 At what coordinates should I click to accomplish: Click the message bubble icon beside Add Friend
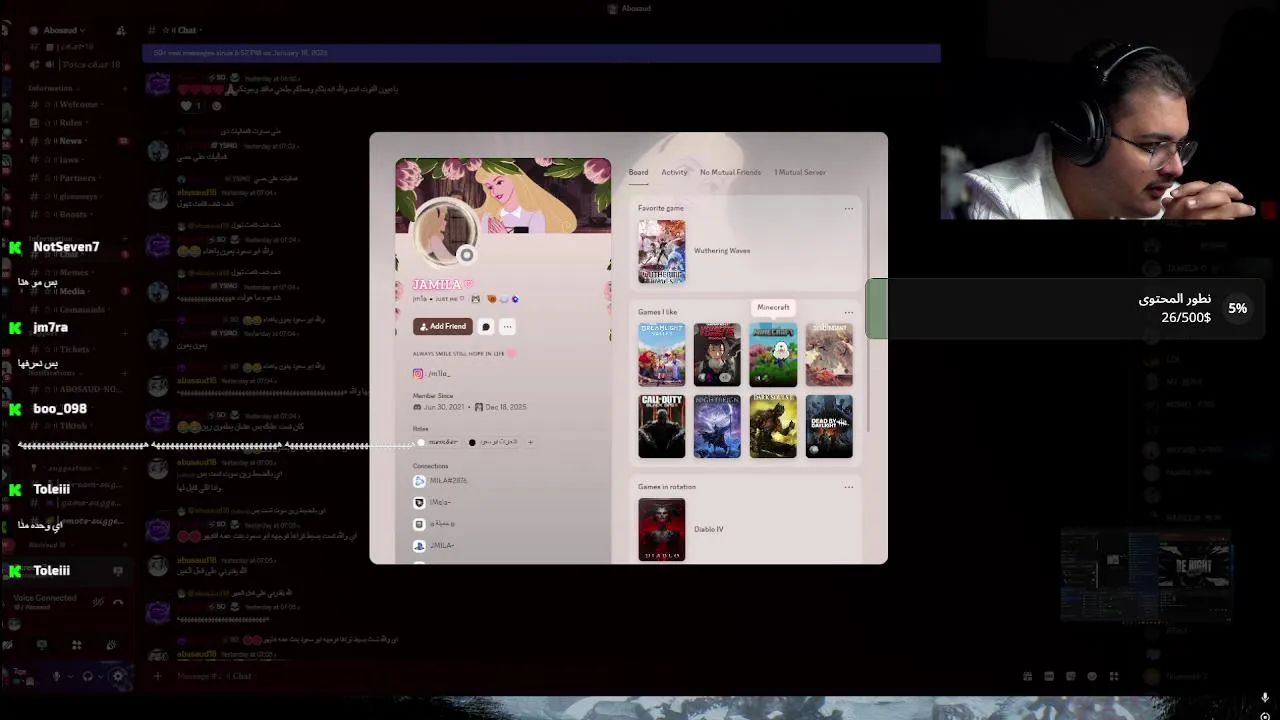[486, 326]
